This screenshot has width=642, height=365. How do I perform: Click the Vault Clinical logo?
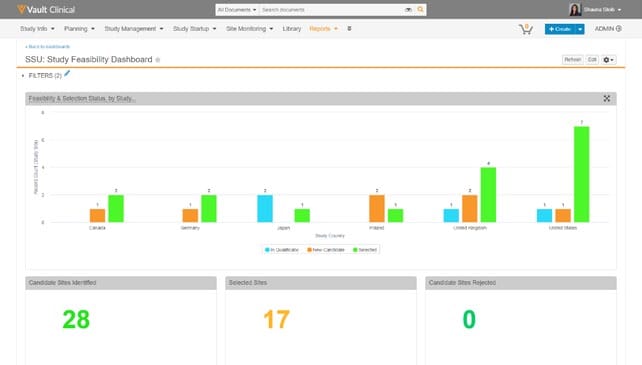[x=46, y=9]
